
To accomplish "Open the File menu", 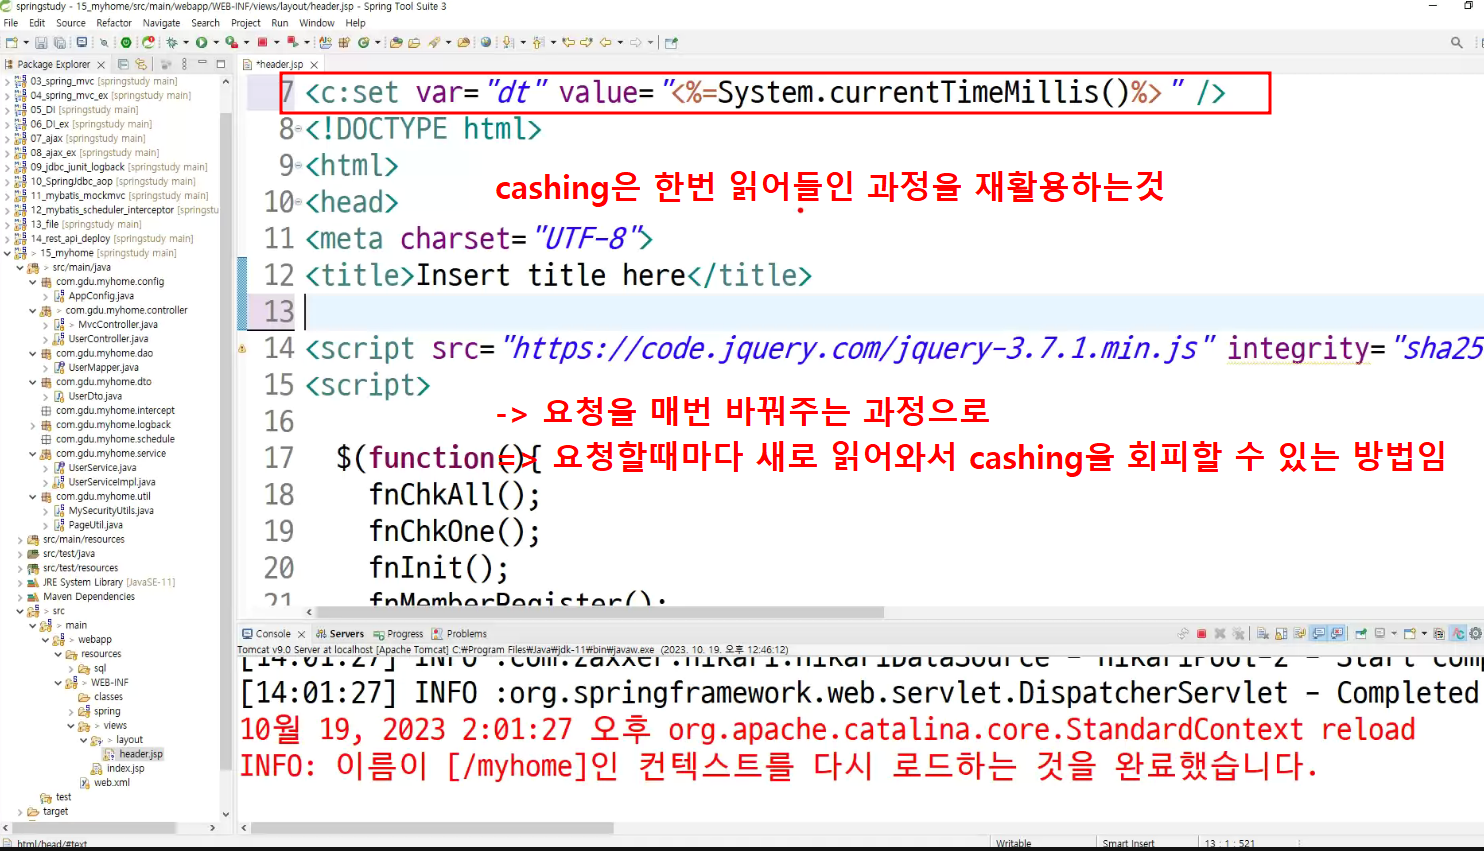I will 10,22.
